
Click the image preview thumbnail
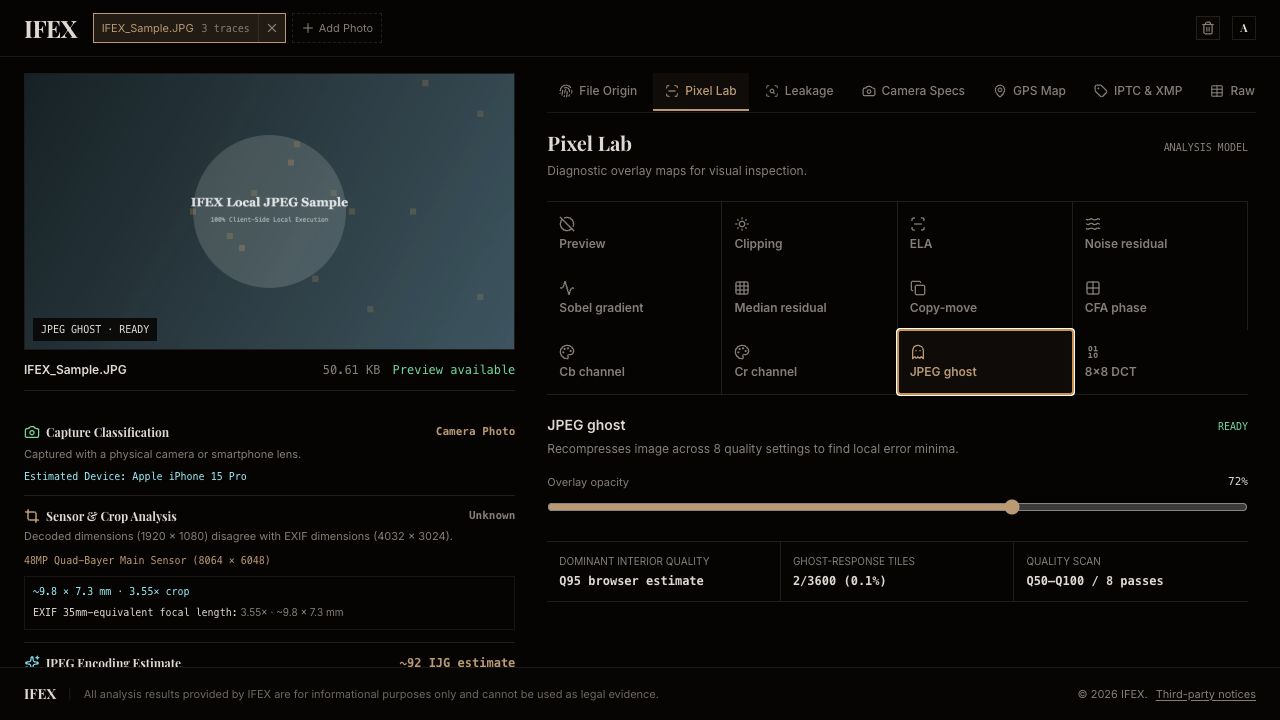coord(269,211)
